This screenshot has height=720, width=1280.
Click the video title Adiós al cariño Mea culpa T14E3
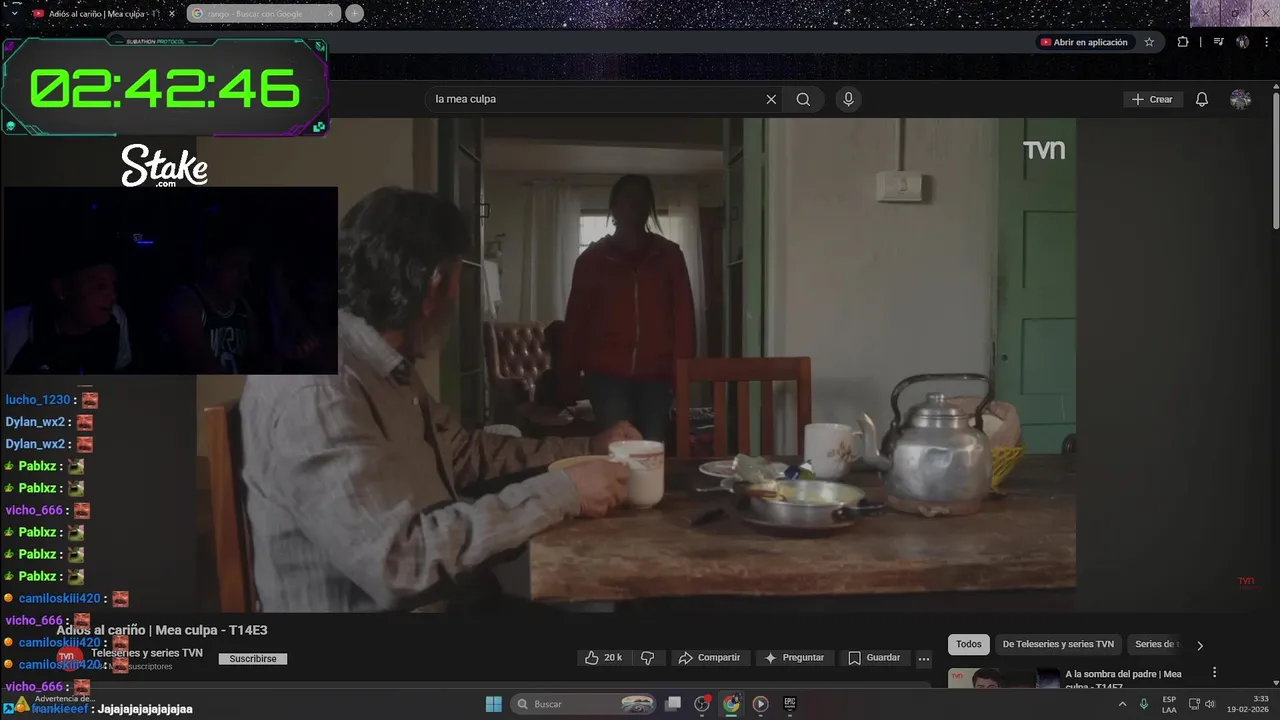pyautogui.click(x=162, y=630)
